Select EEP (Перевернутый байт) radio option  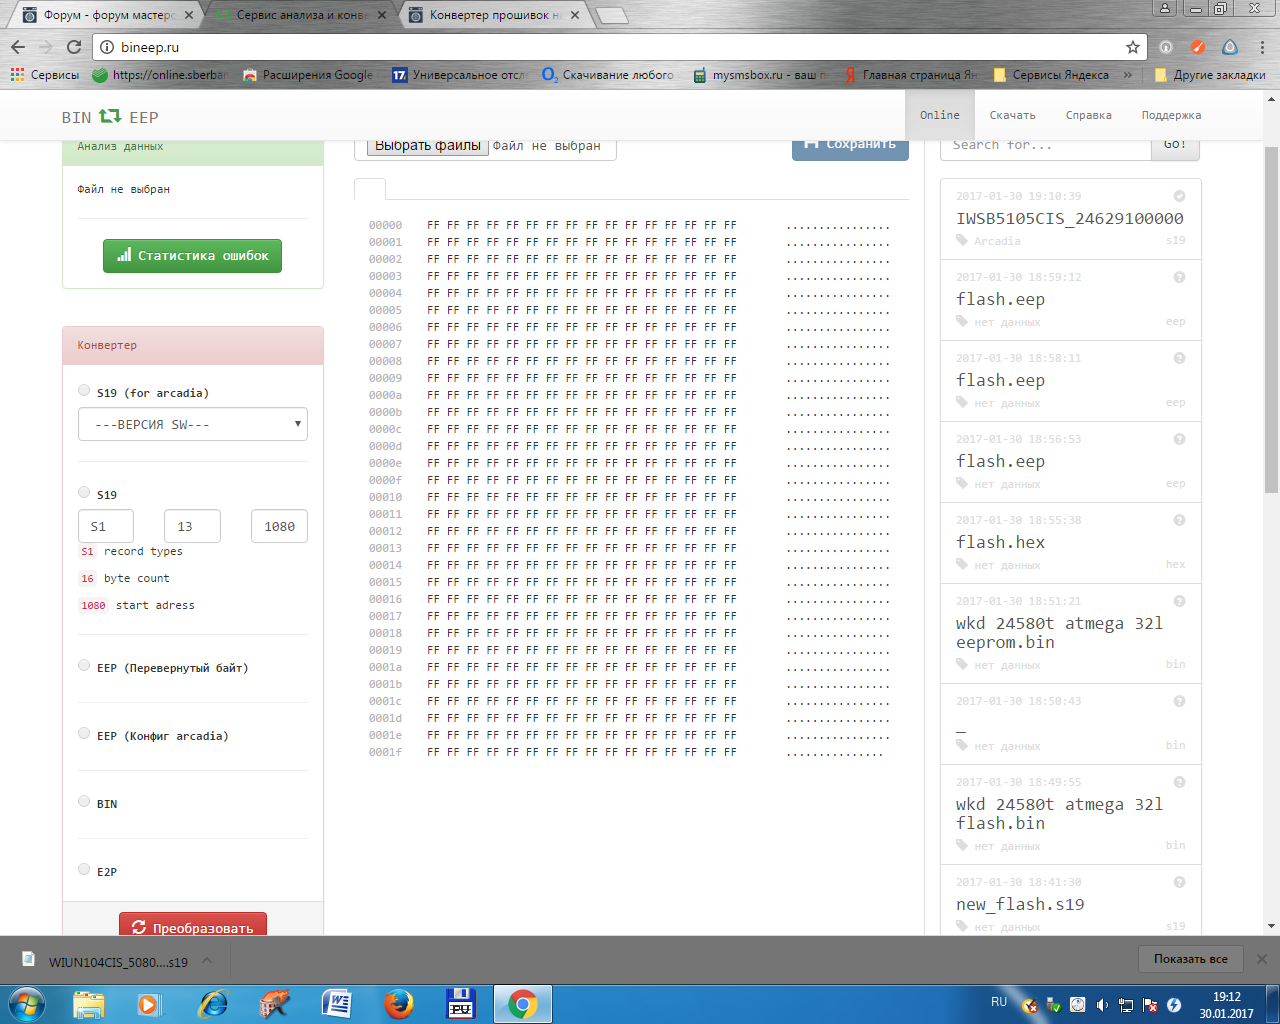pyautogui.click(x=84, y=665)
